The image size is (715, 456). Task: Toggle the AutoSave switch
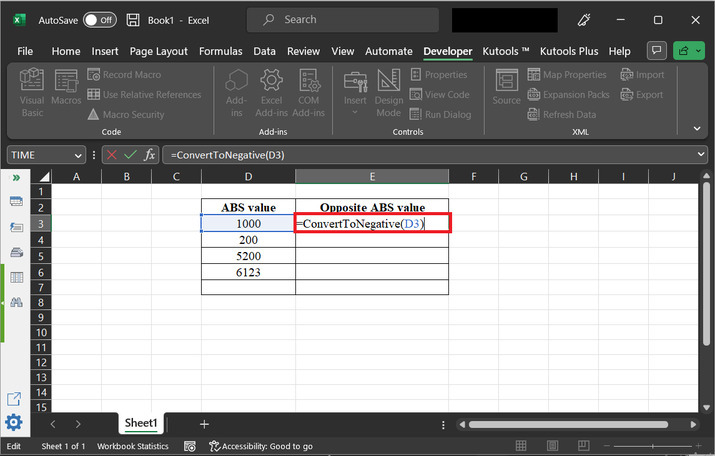point(100,20)
